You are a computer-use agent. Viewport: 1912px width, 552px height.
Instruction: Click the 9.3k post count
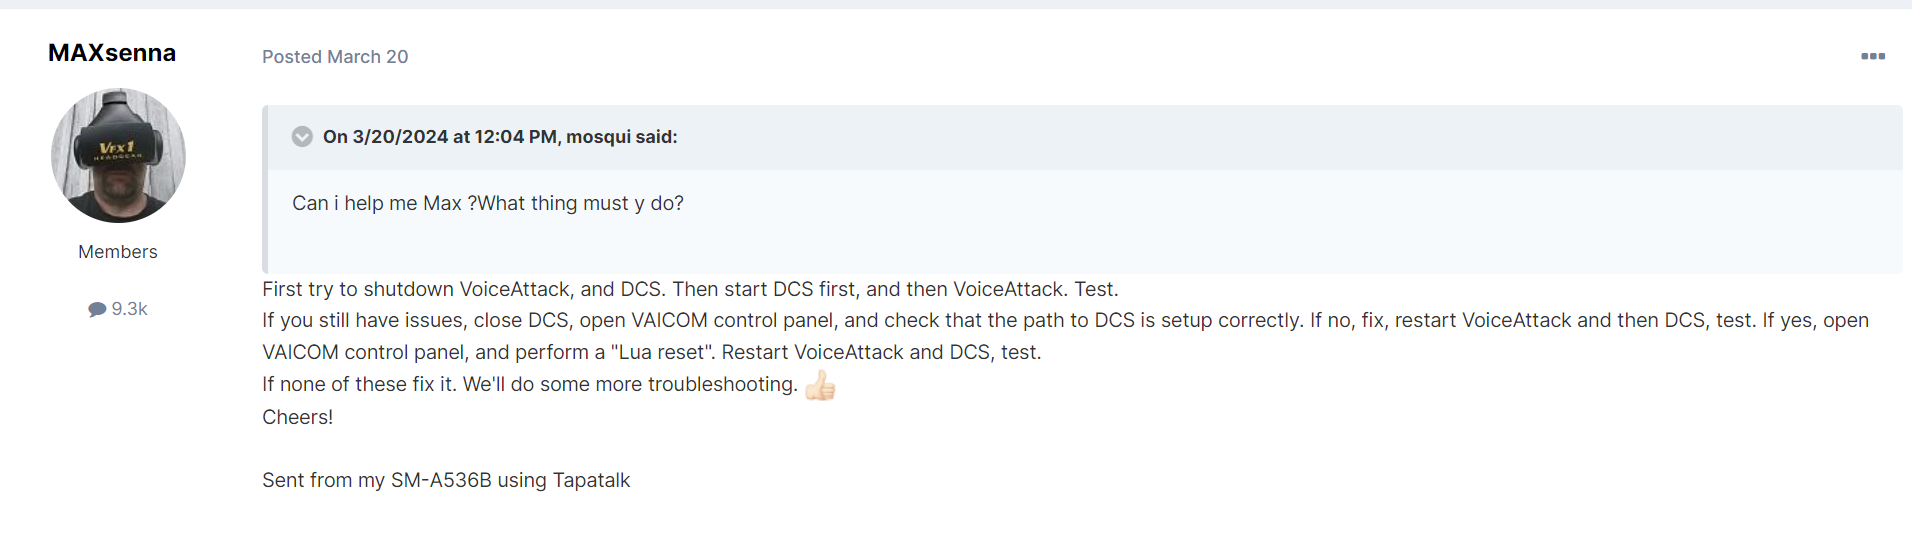click(129, 309)
